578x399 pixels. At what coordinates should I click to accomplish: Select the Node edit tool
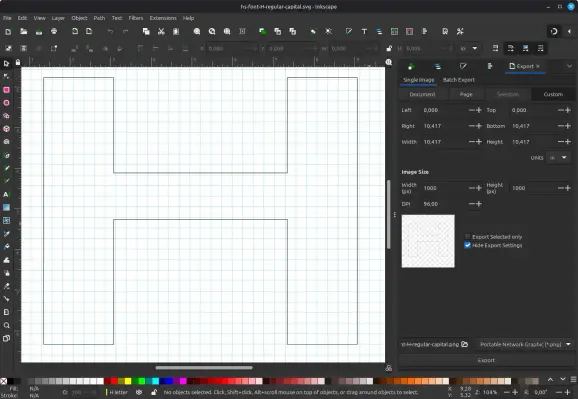[6, 76]
